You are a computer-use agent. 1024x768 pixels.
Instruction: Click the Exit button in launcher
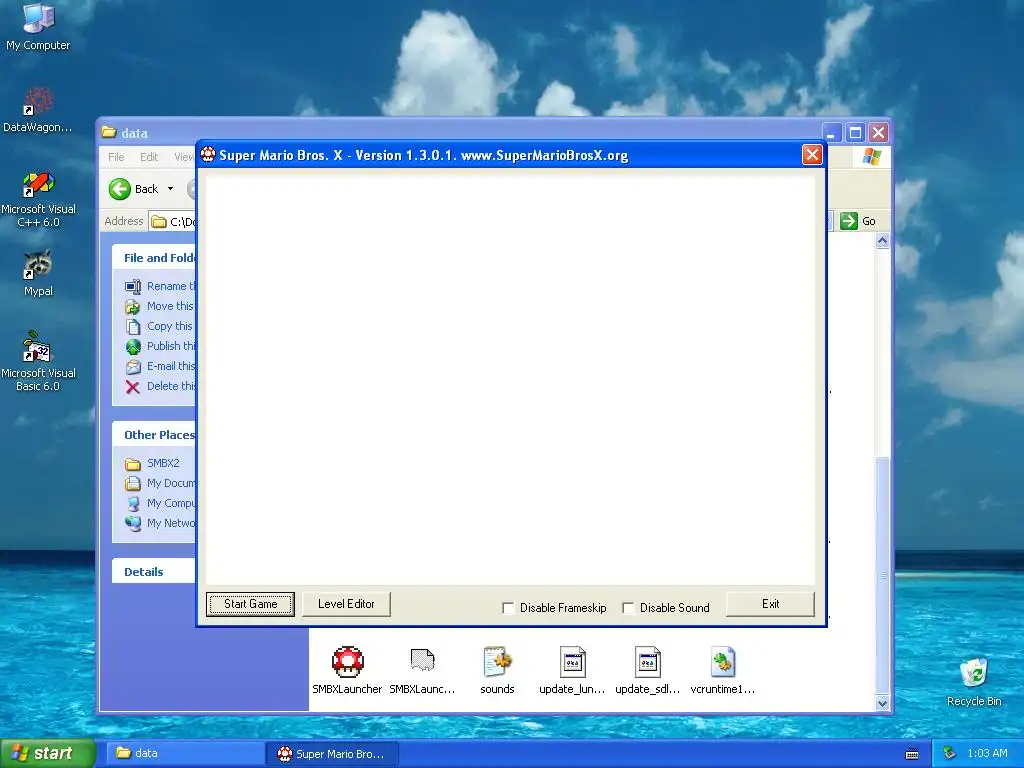pos(770,604)
